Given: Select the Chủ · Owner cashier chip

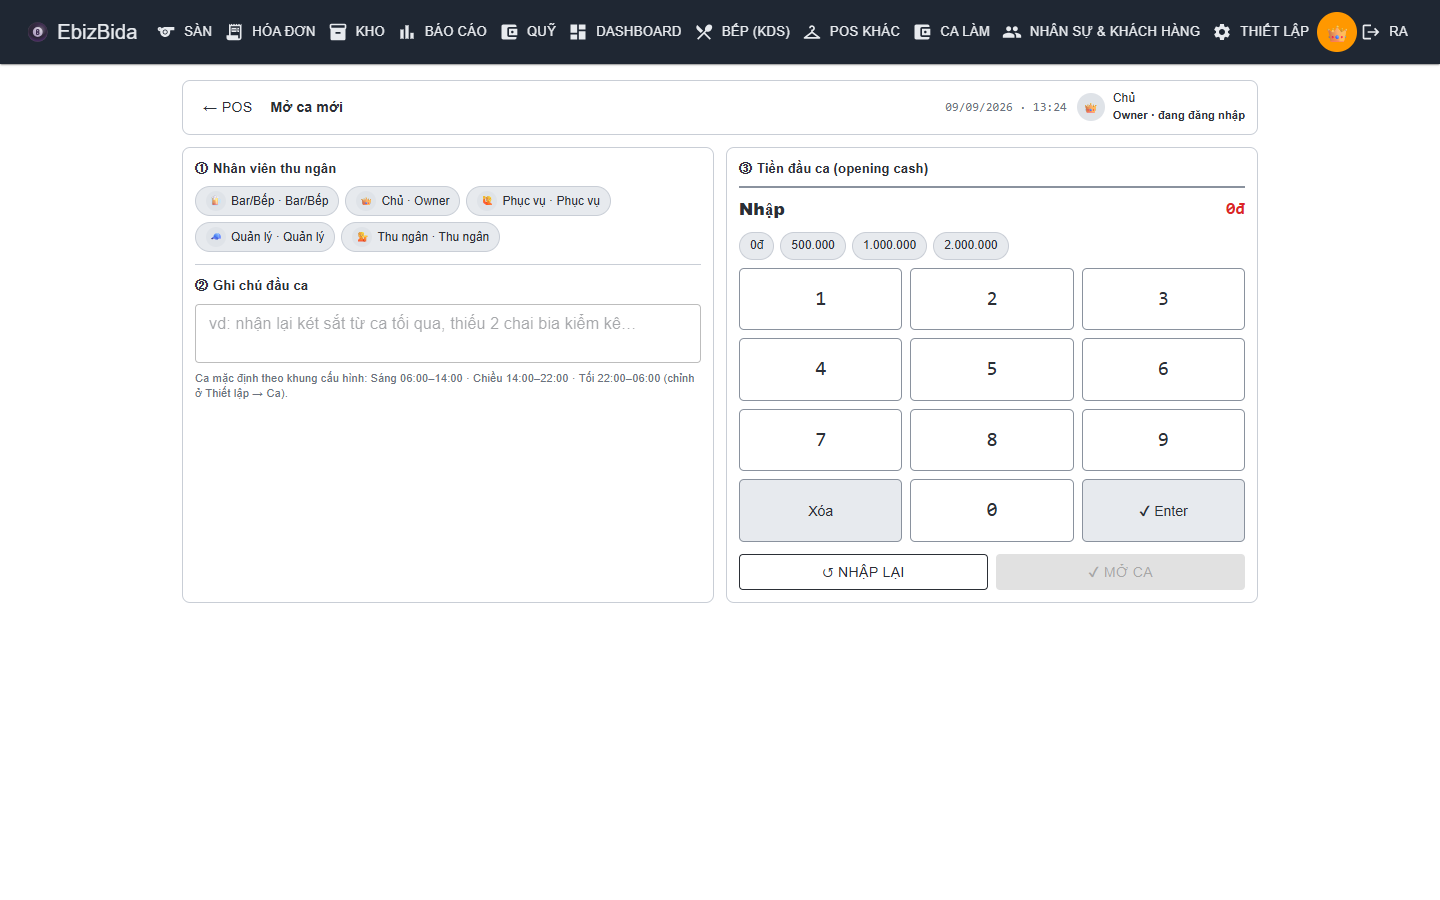Looking at the screenshot, I should 403,201.
